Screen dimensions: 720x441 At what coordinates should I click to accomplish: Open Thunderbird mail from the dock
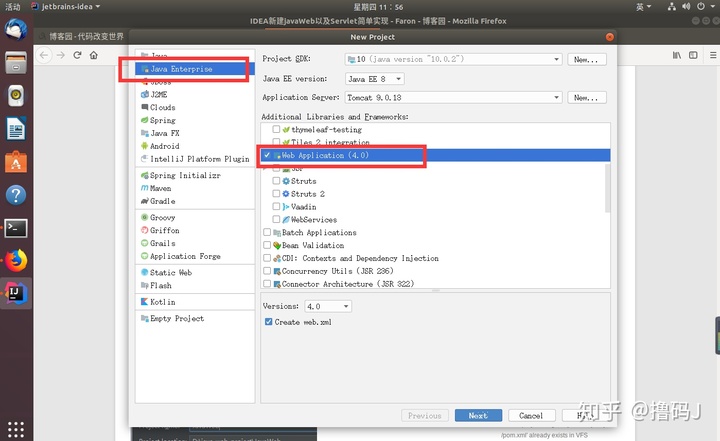coord(16,30)
